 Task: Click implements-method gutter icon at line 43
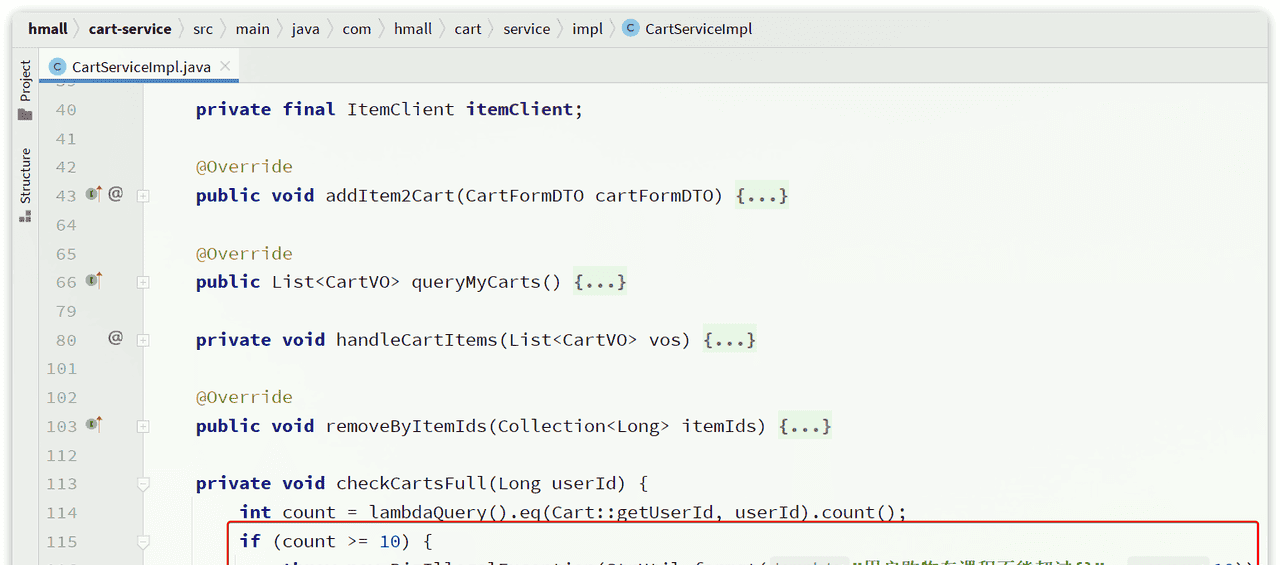[x=94, y=194]
